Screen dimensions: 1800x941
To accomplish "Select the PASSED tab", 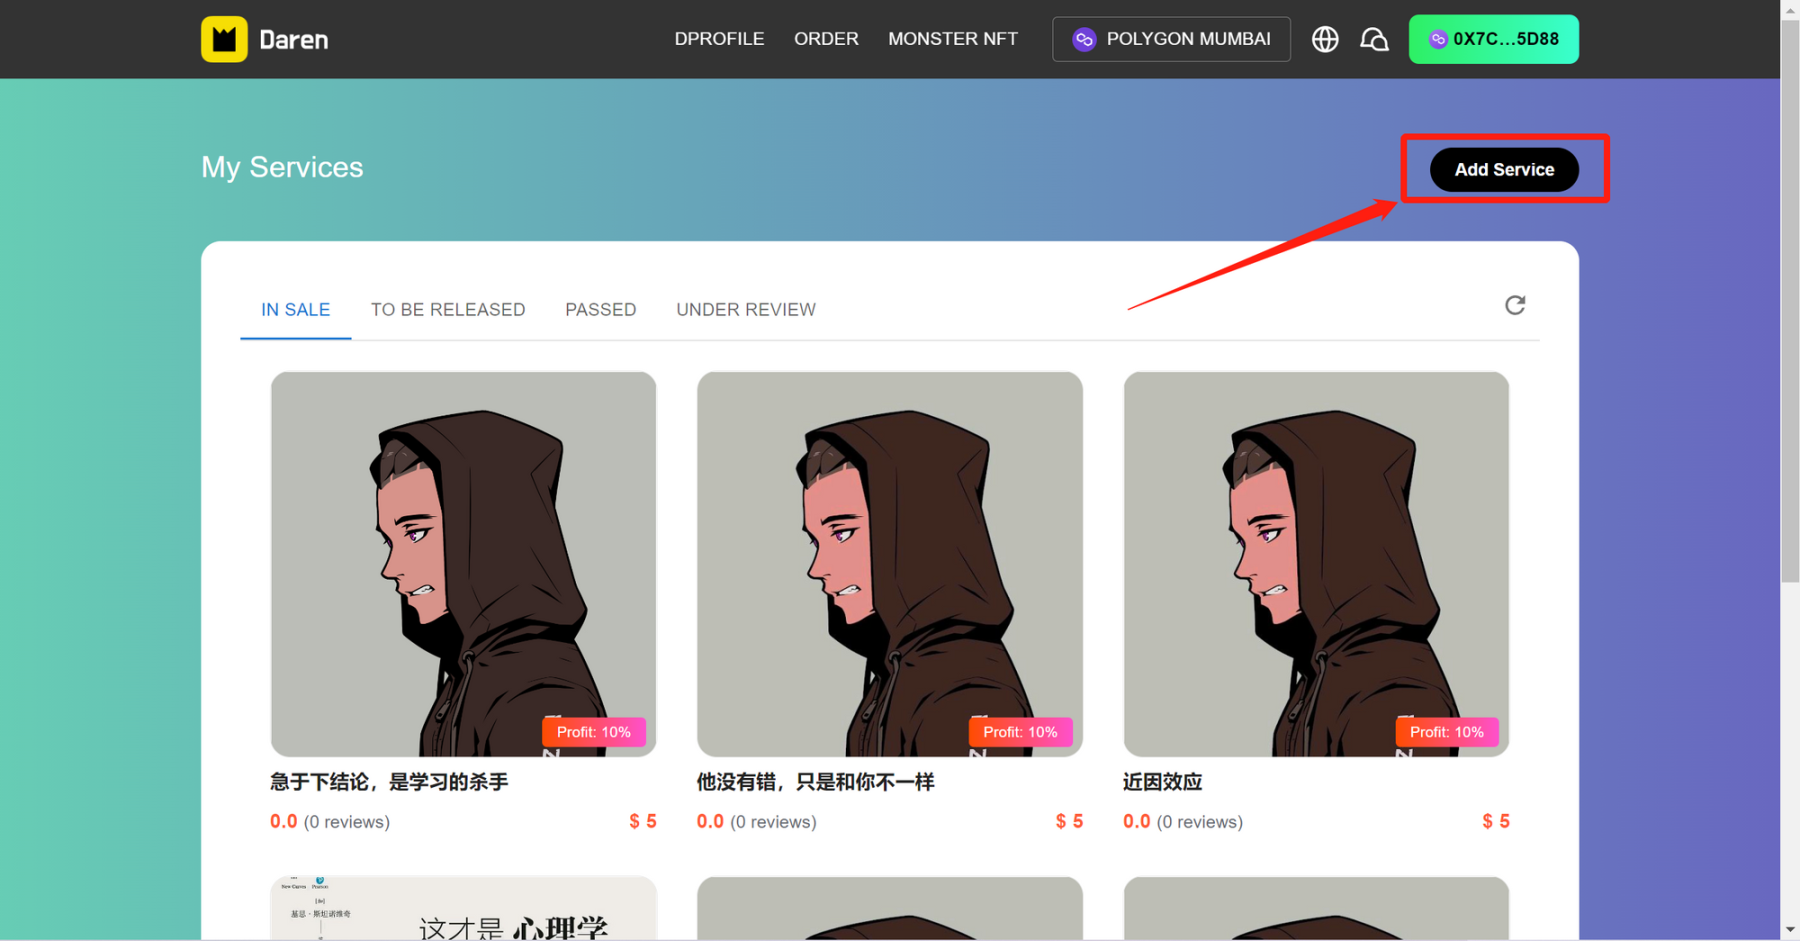I will (600, 310).
